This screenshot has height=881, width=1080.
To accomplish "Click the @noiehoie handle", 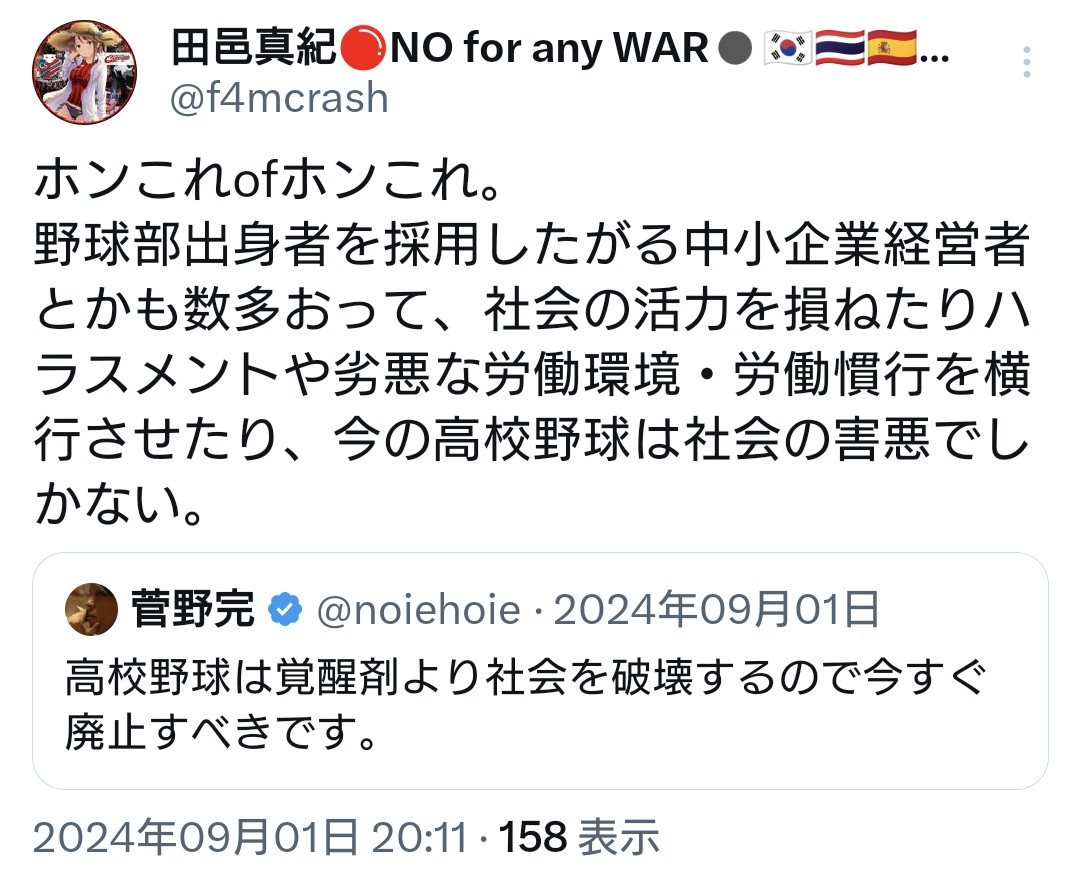I will pos(418,610).
